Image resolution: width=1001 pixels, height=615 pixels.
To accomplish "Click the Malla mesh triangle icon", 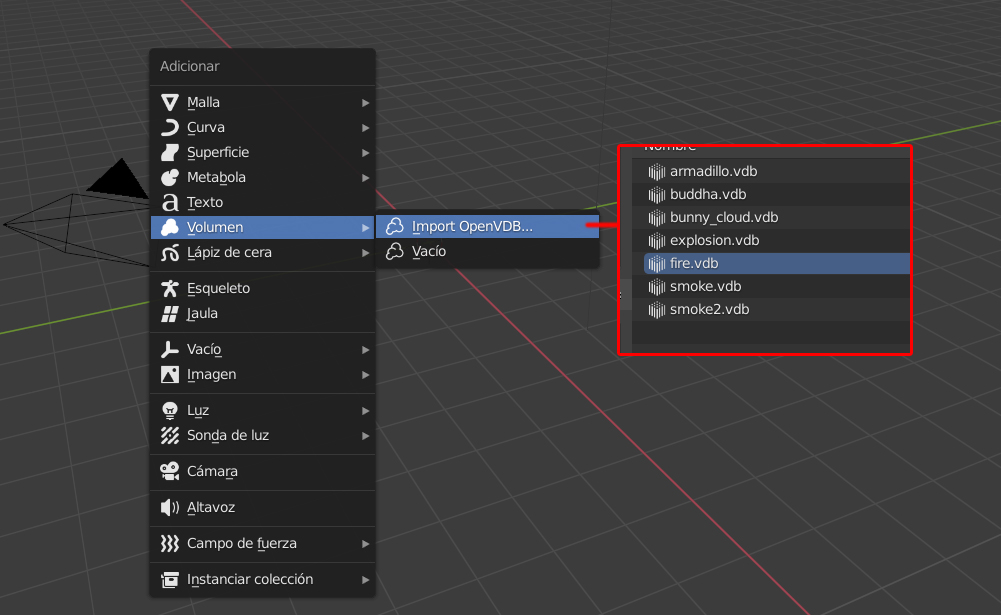I will (170, 102).
